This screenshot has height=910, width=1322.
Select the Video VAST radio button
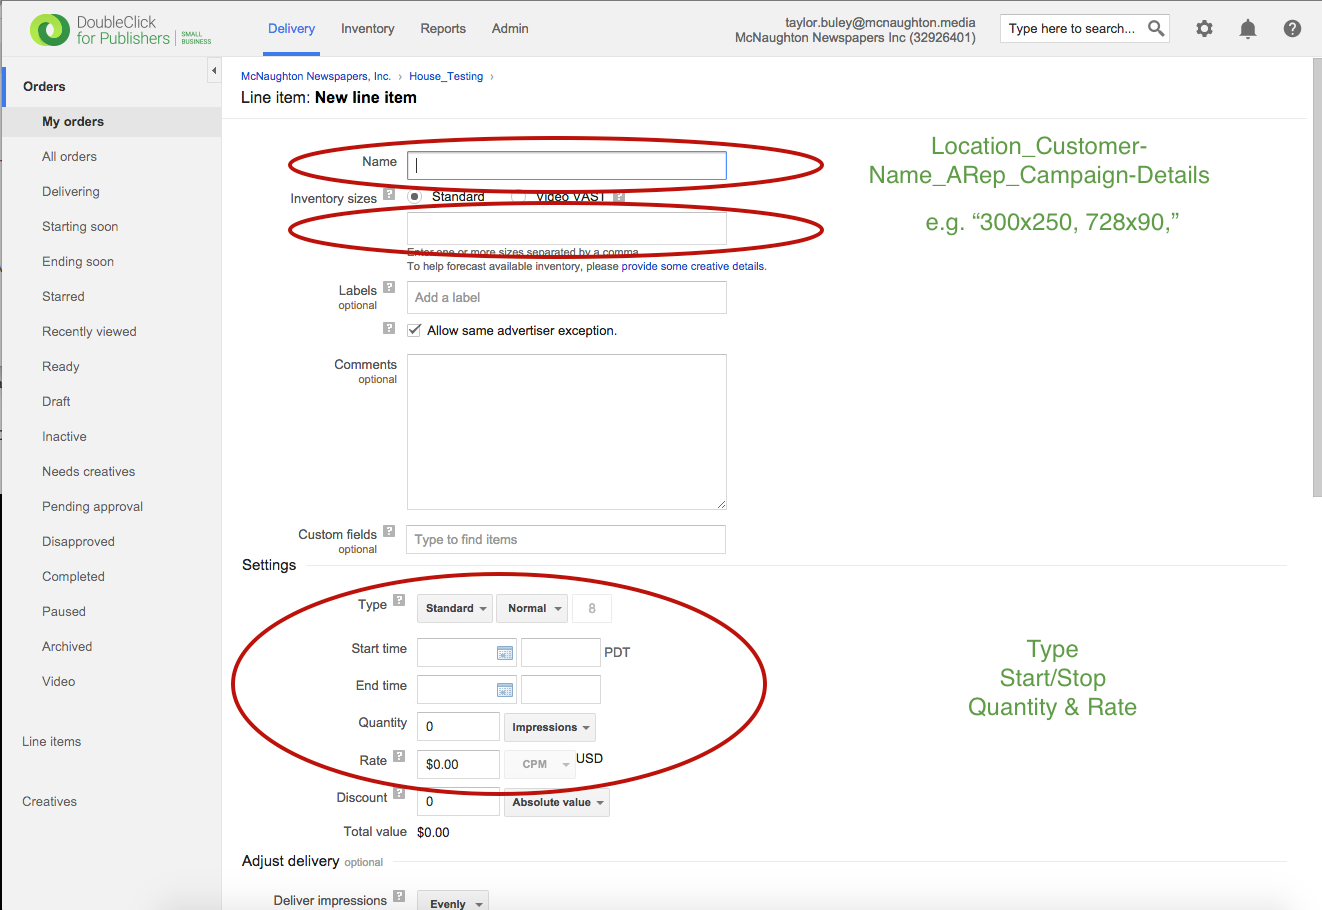(518, 197)
